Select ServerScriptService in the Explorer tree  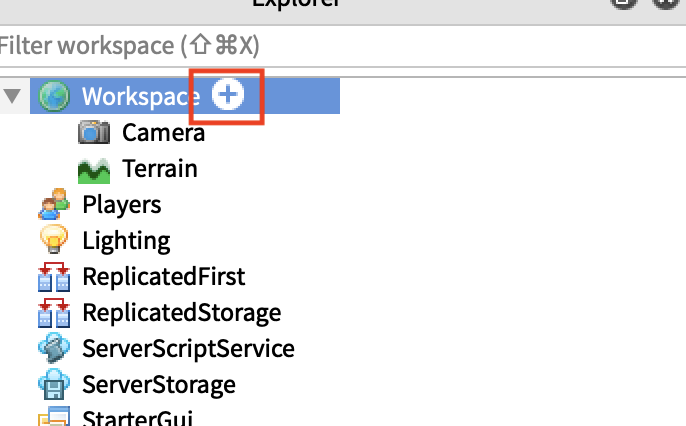[x=188, y=349]
